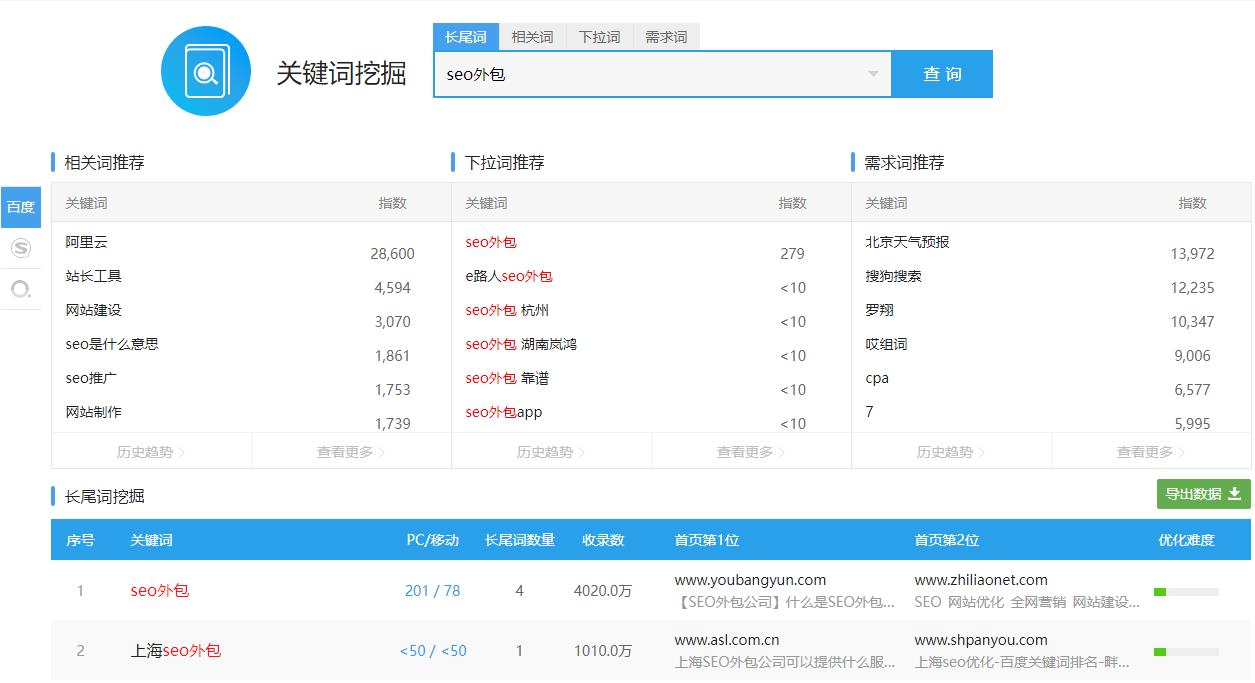
Task: Switch to the 相关词 tab
Action: point(532,36)
